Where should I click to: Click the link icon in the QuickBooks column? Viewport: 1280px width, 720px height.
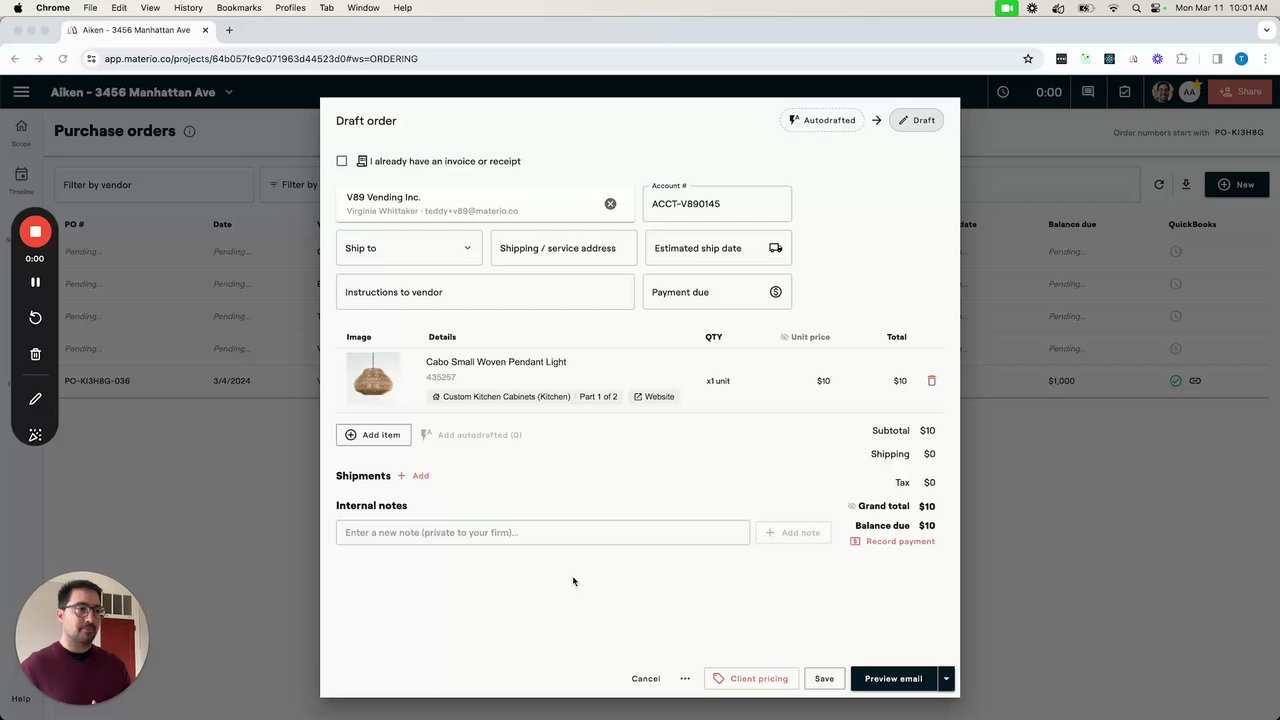[x=1195, y=381]
